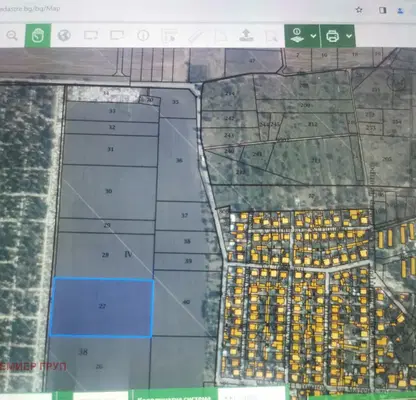Click the printer icon
The height and width of the screenshot is (400, 416).
point(332,35)
